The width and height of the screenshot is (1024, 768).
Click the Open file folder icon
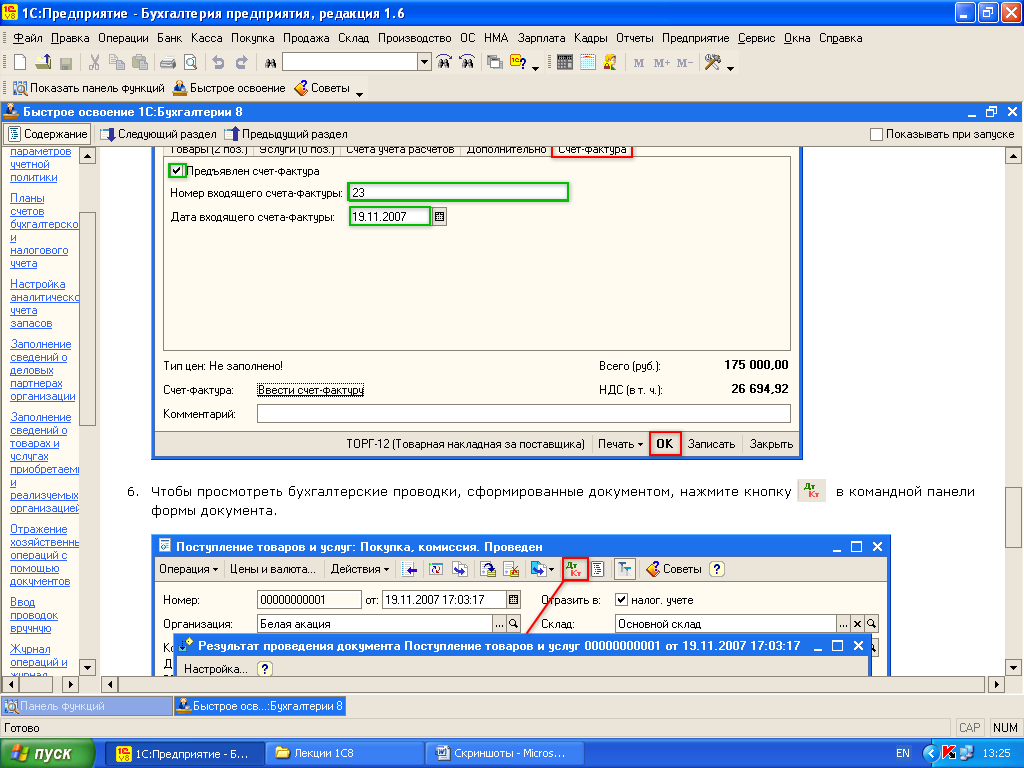(x=43, y=63)
